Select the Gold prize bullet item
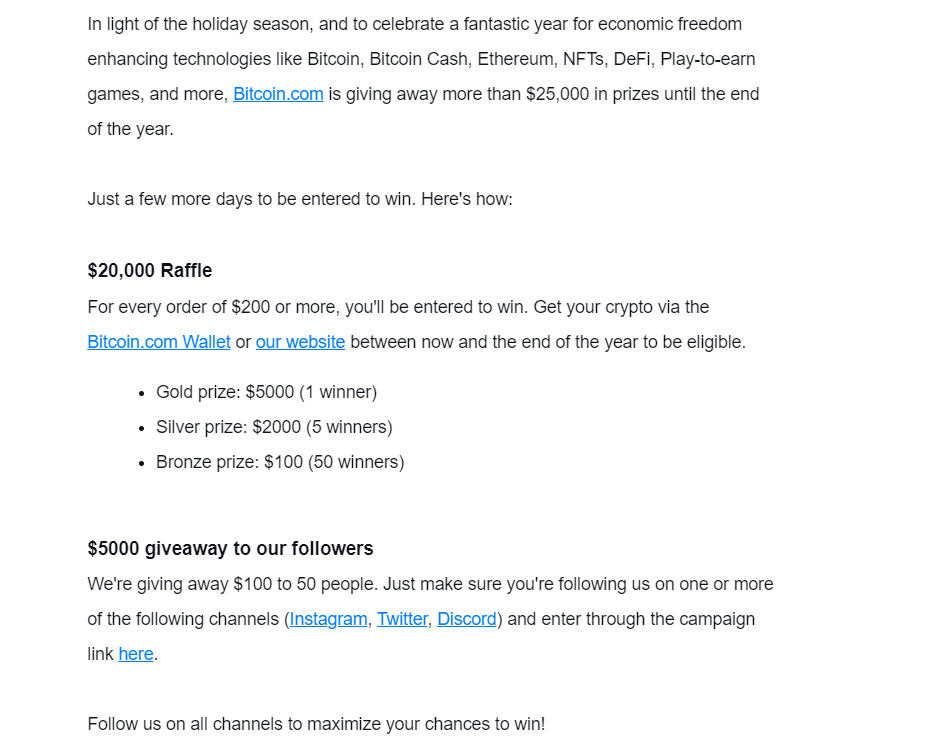 [x=267, y=392]
